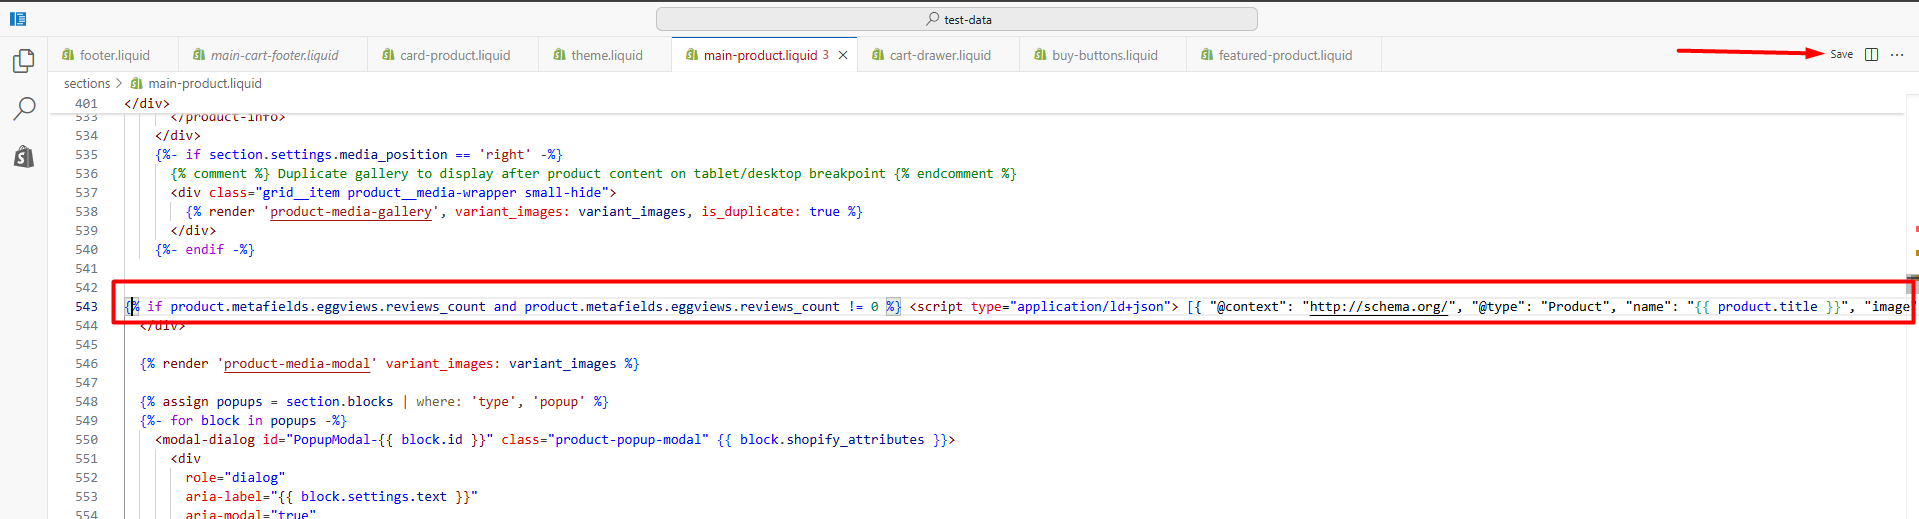This screenshot has width=1919, height=519.
Task: Click the test-data search box
Action: coord(956,19)
